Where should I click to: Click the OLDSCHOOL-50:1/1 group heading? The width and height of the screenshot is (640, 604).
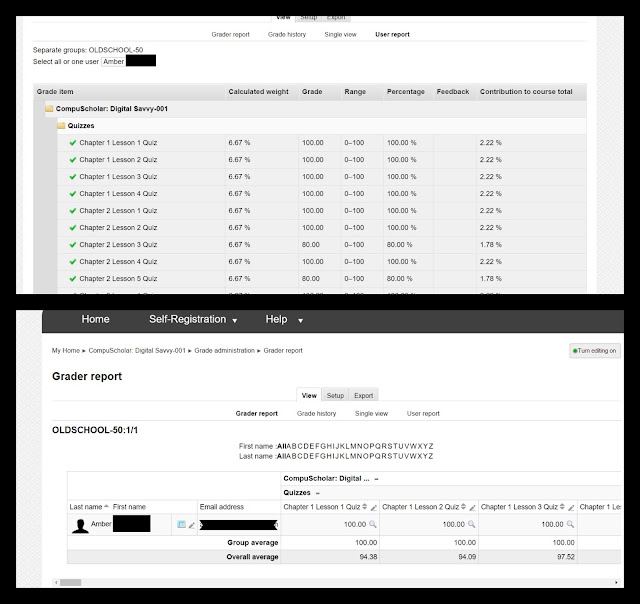[x=95, y=430]
